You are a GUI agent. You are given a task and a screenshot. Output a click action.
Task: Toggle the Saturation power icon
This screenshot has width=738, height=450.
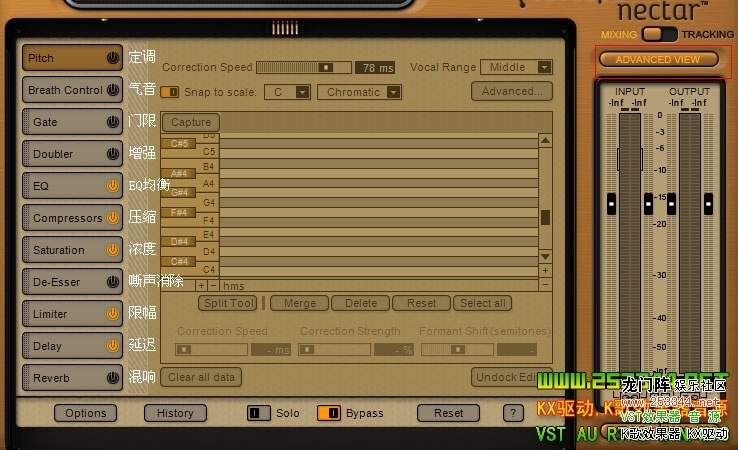click(x=112, y=250)
